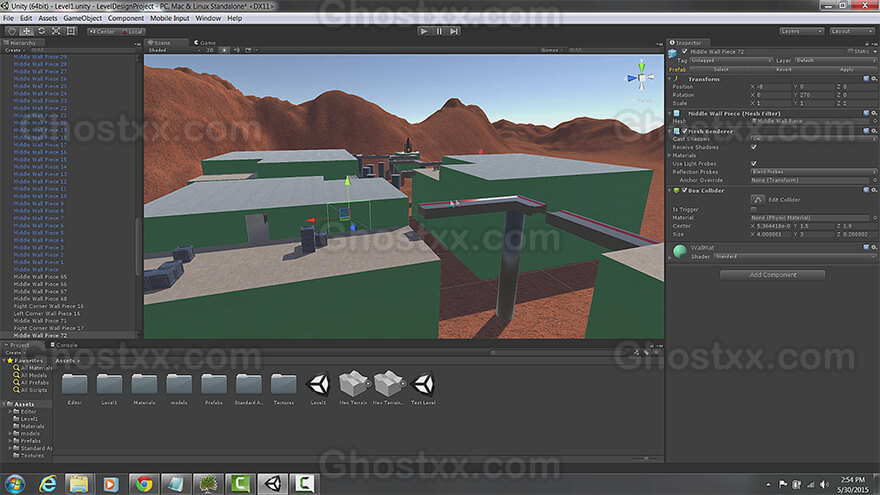Open the GameObject menu
This screenshot has height=495, width=880.
coord(82,19)
